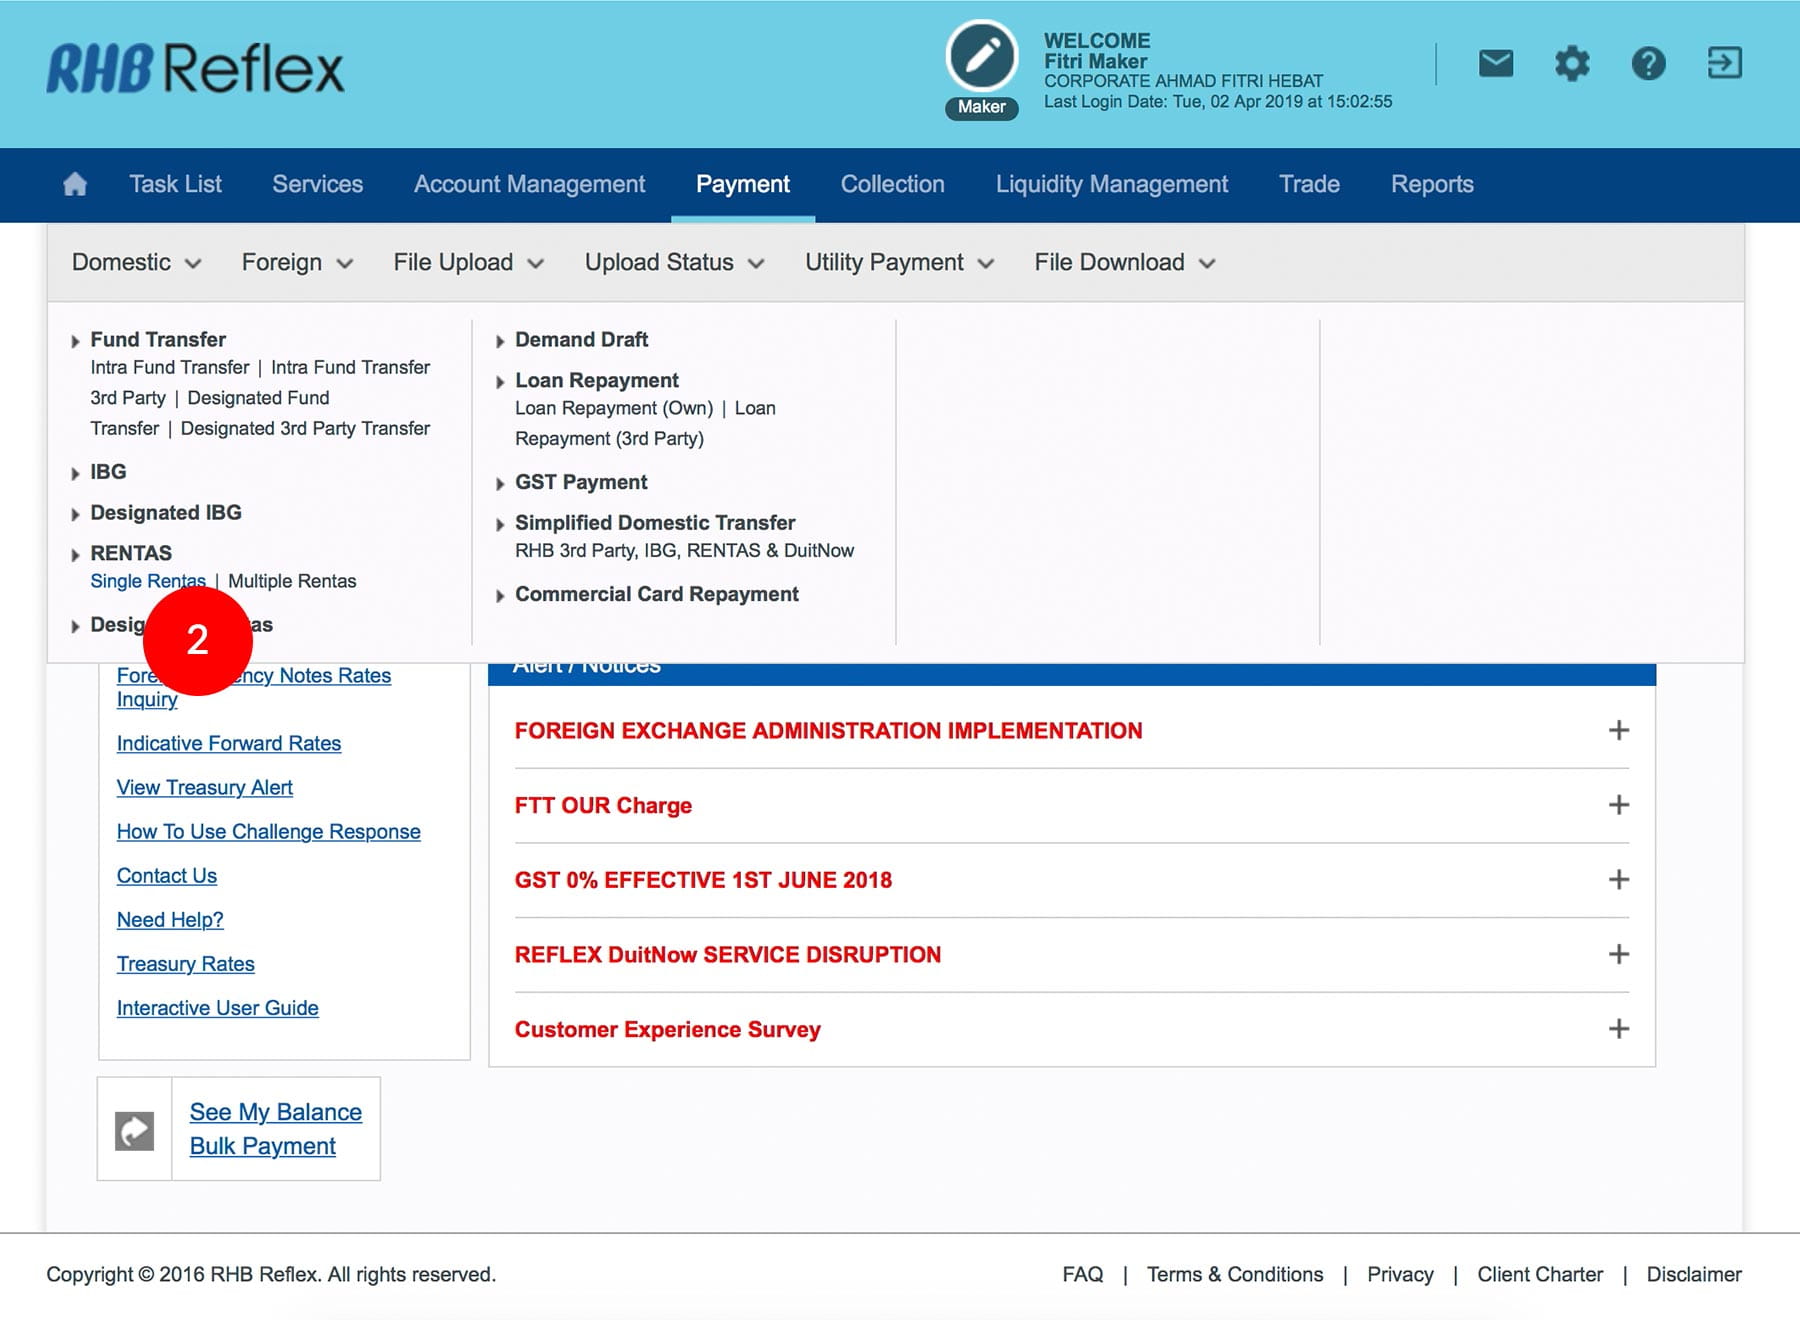The image size is (1800, 1320).
Task: Open settings via the gear icon
Action: click(x=1571, y=64)
